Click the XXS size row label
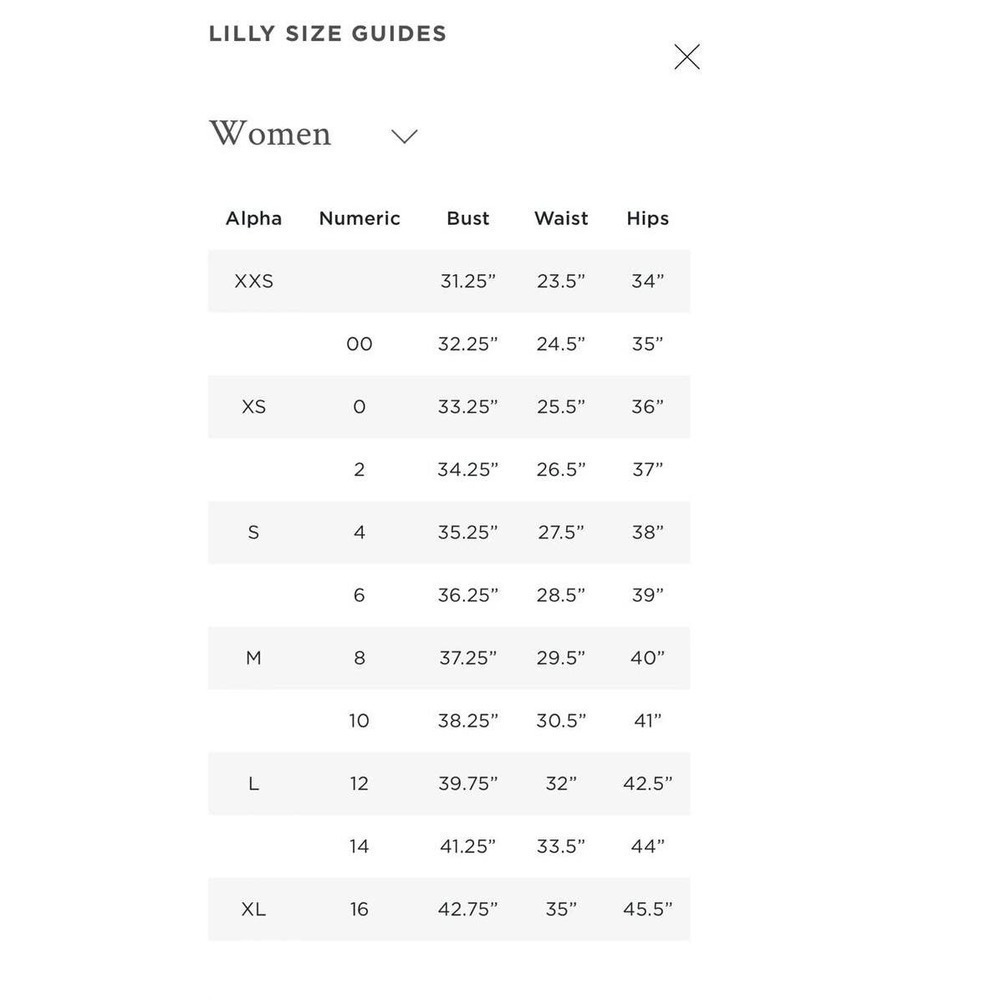 tap(253, 281)
